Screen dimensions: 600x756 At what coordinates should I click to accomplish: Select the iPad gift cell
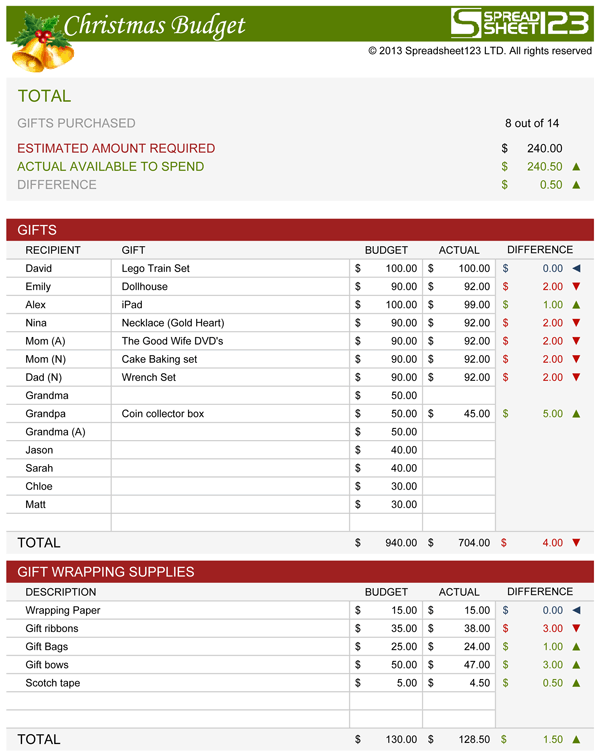tap(231, 305)
